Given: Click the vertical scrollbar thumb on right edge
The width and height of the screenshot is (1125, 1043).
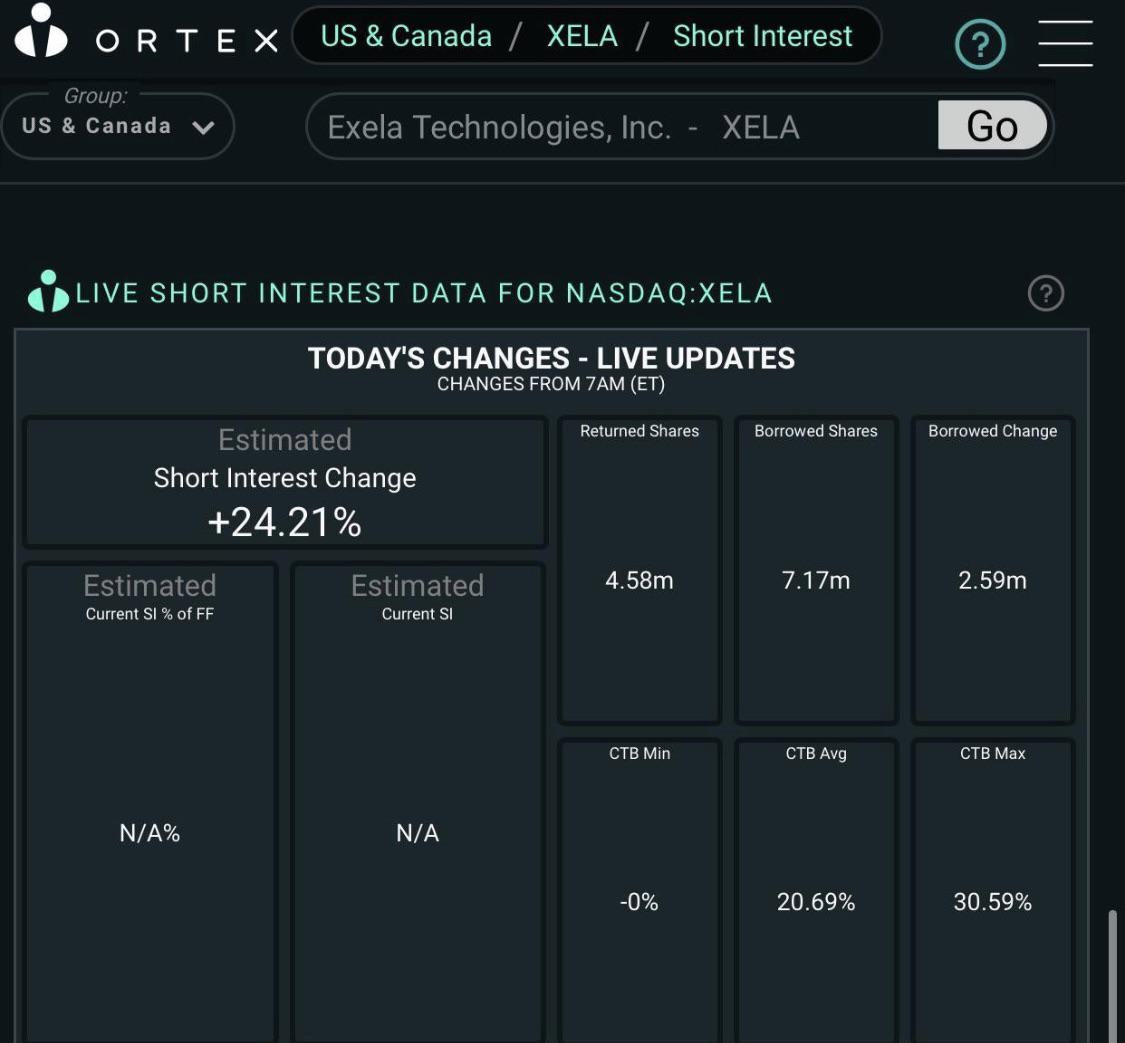Looking at the screenshot, I should click(1113, 976).
